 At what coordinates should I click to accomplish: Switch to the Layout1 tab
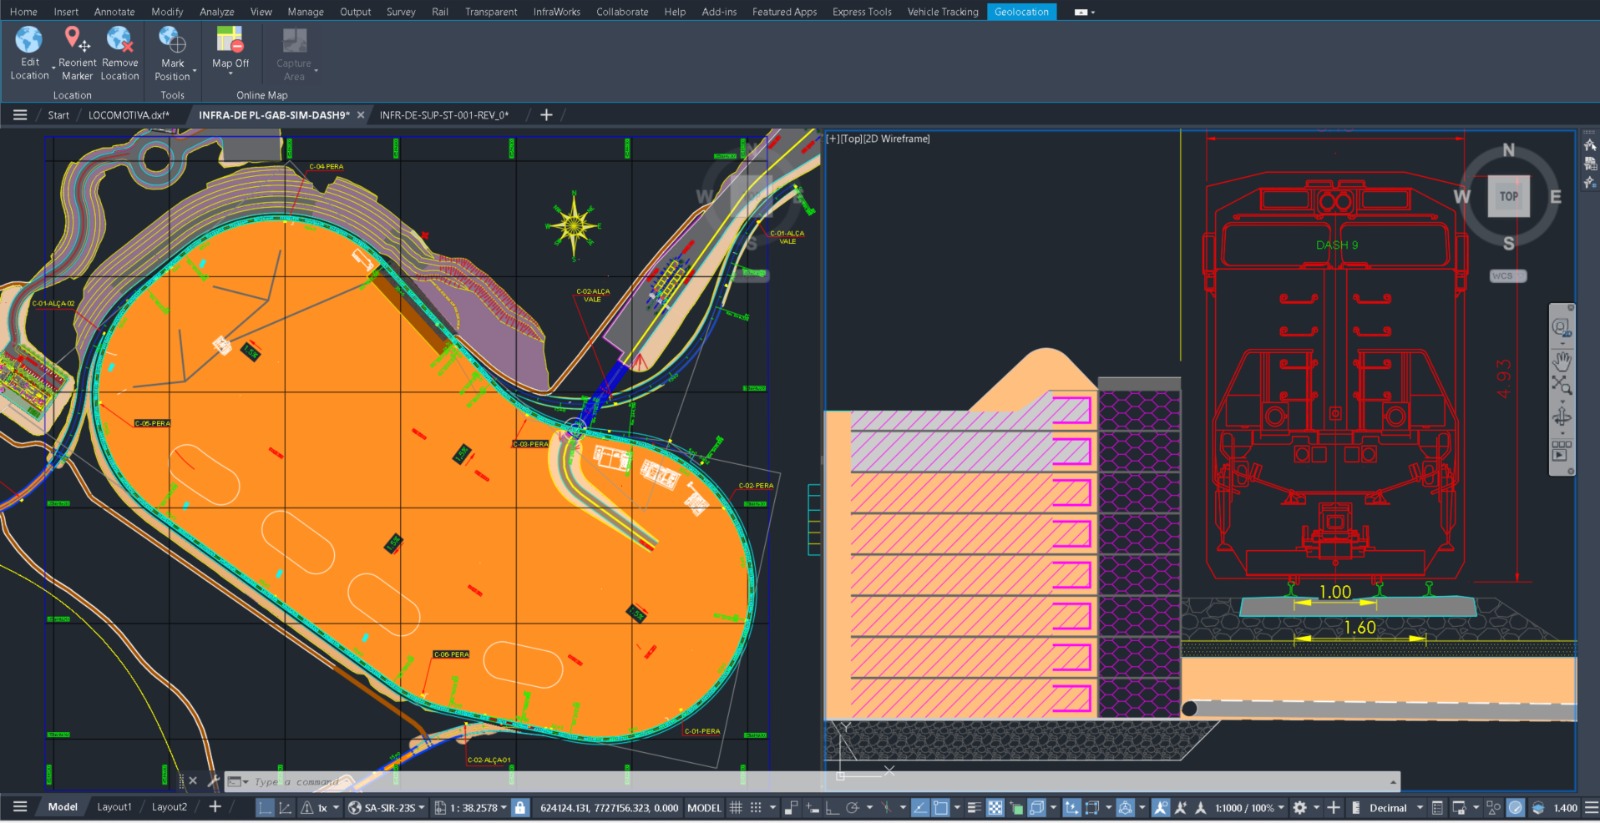point(114,807)
